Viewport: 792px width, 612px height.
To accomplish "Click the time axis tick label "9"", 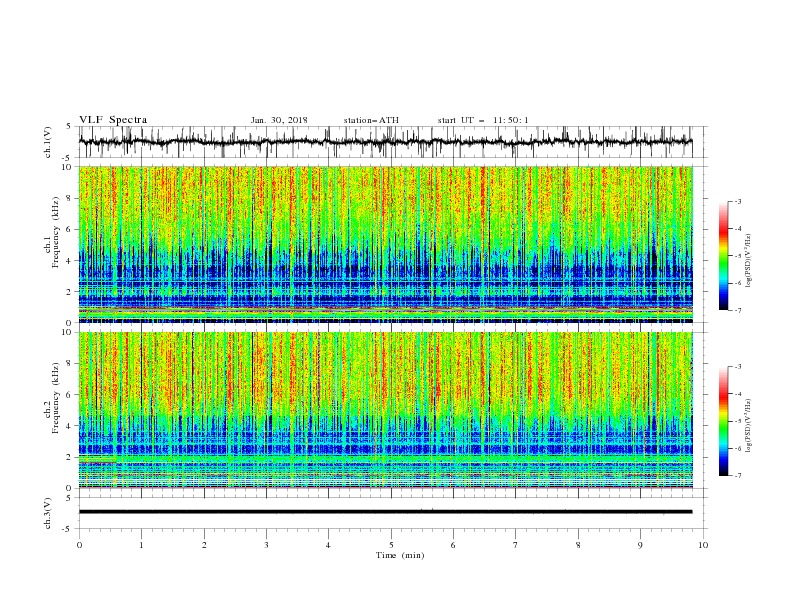I will click(x=640, y=545).
